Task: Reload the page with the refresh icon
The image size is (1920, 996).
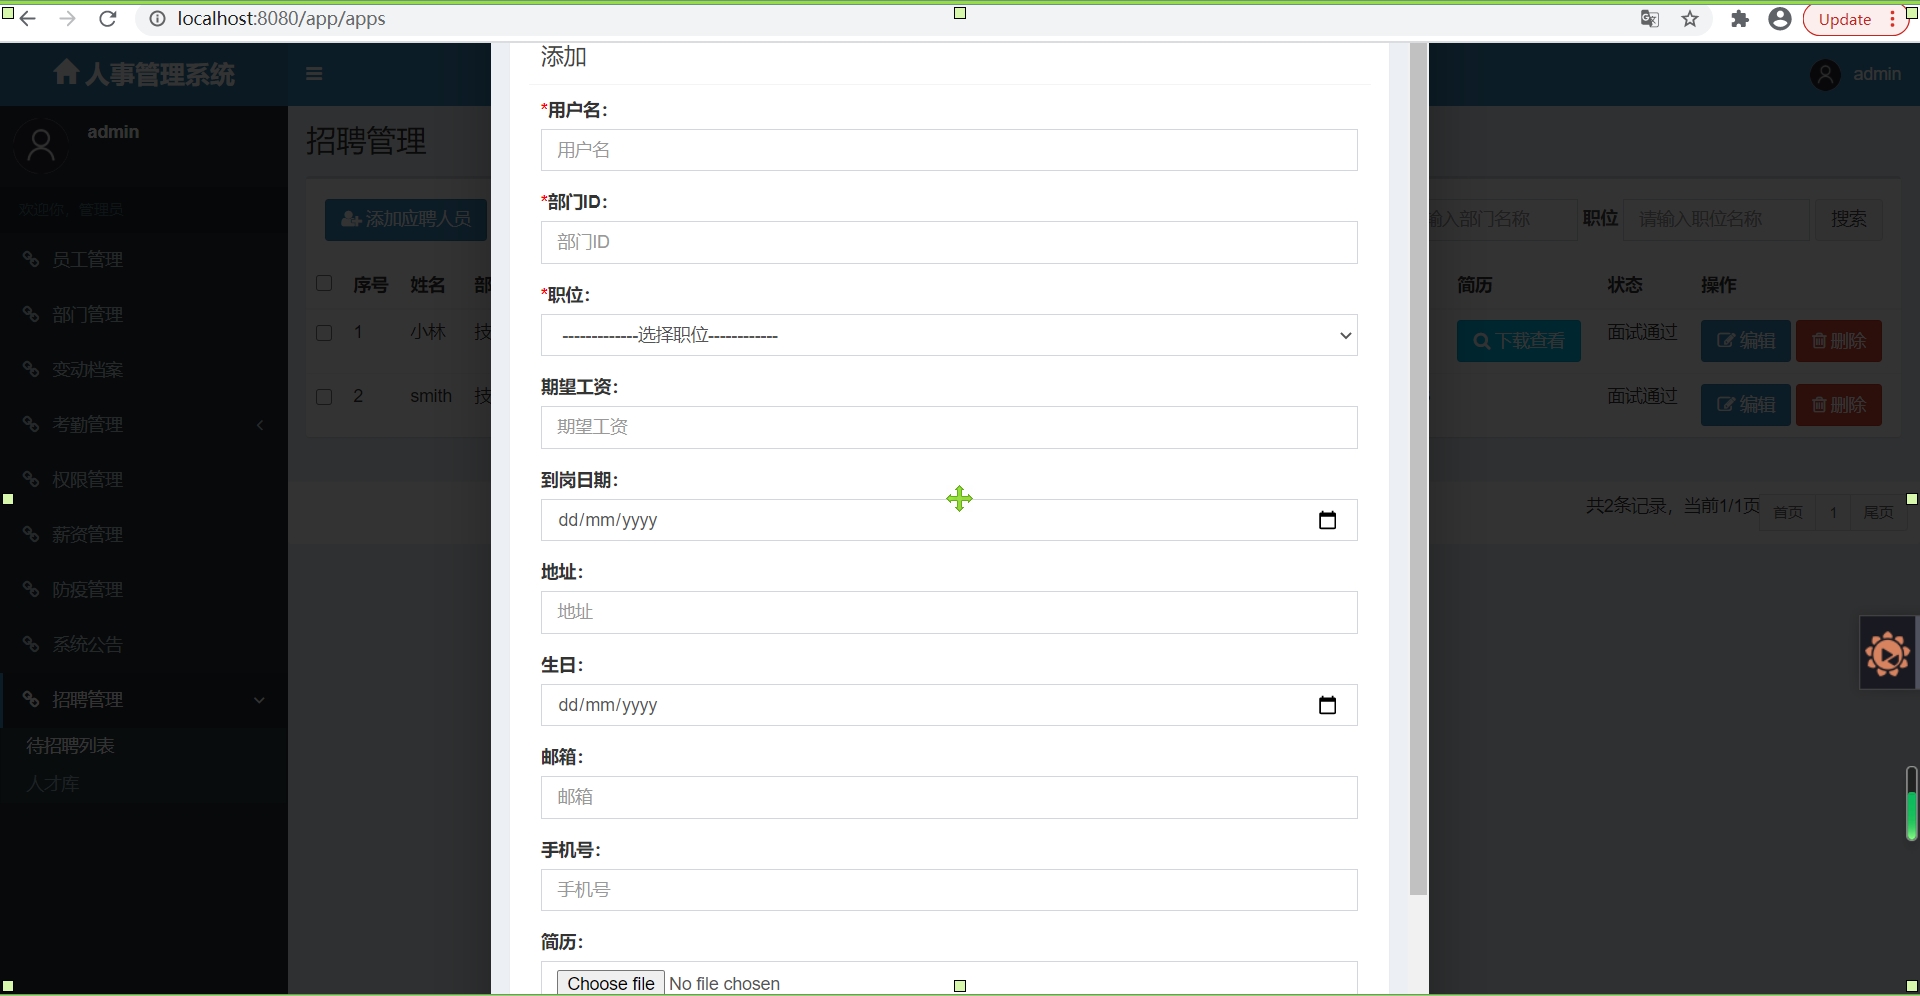Action: point(108,19)
